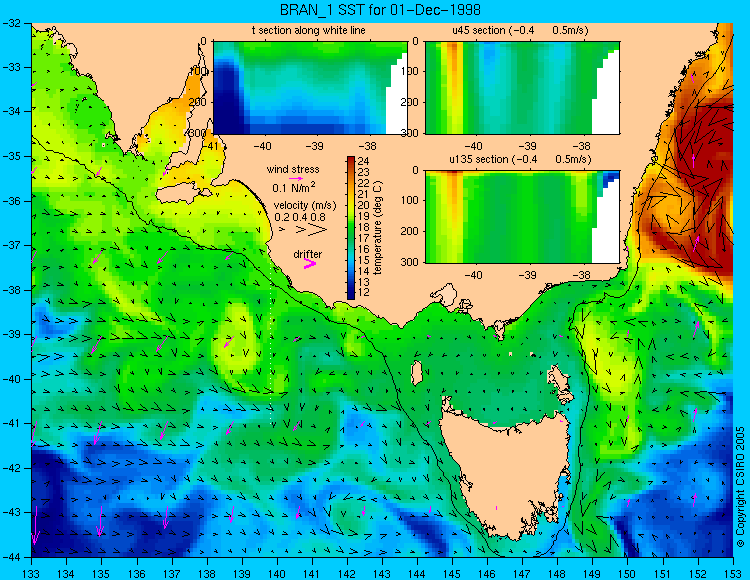Click longitude tick label '153'
Viewport: 750px width, 580px height.
(732, 573)
